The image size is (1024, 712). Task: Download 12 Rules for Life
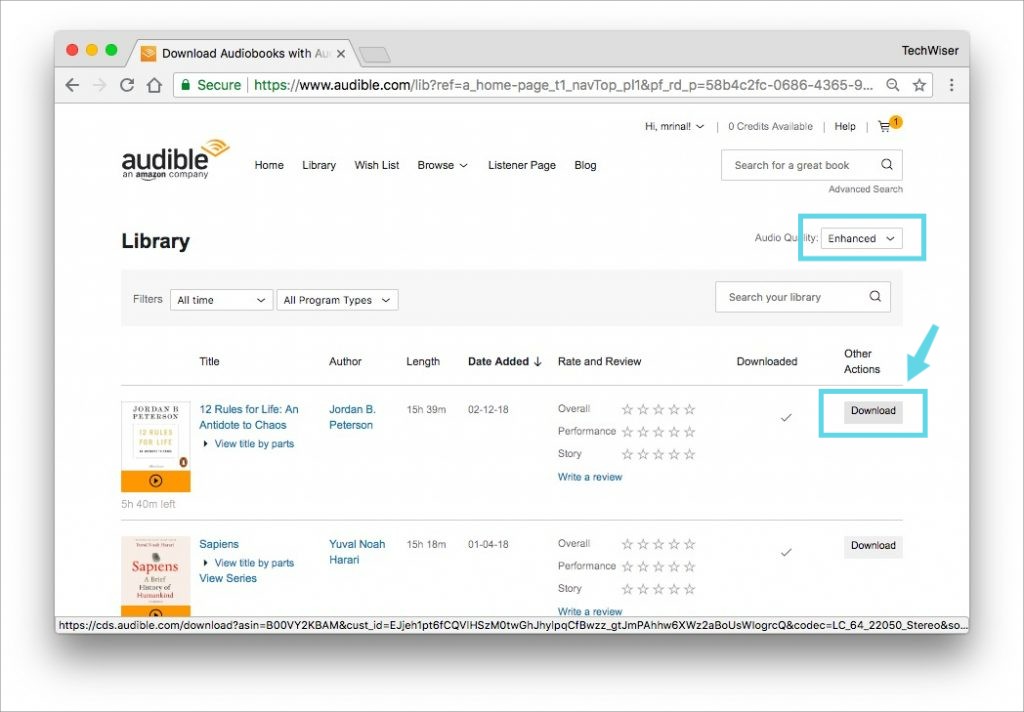[873, 411]
